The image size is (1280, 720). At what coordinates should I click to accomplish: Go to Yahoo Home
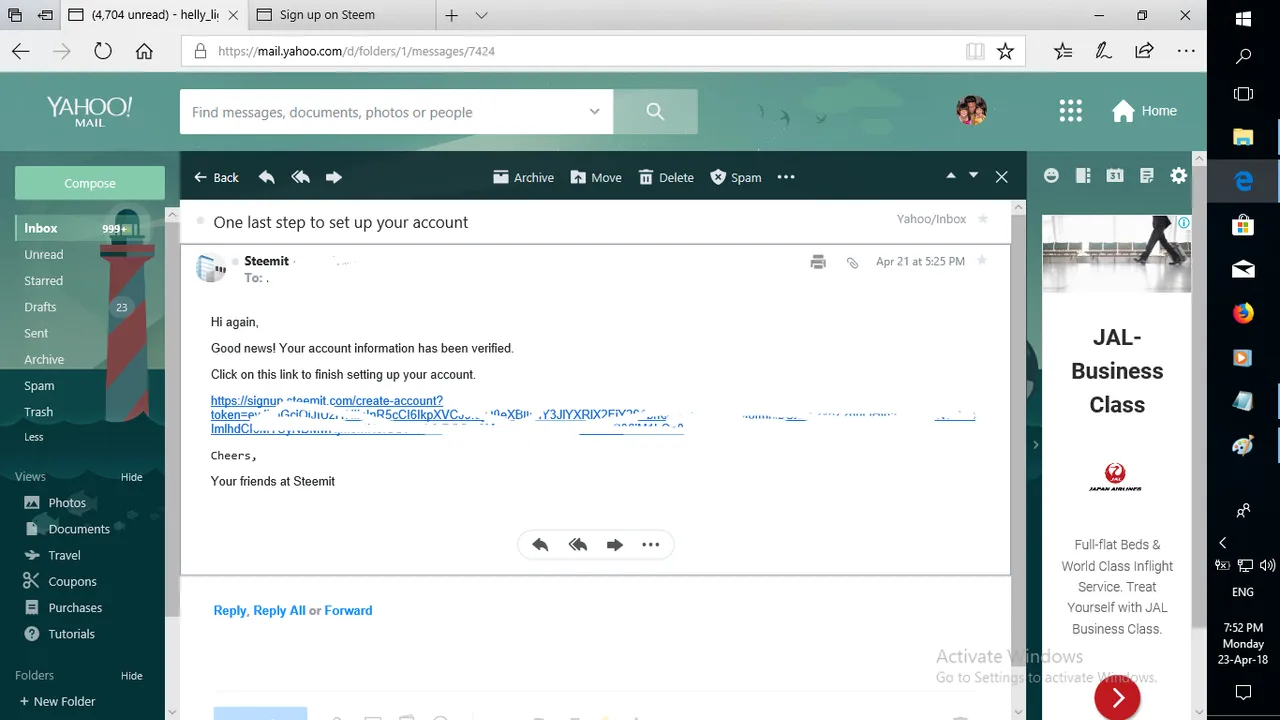[x=1145, y=111]
